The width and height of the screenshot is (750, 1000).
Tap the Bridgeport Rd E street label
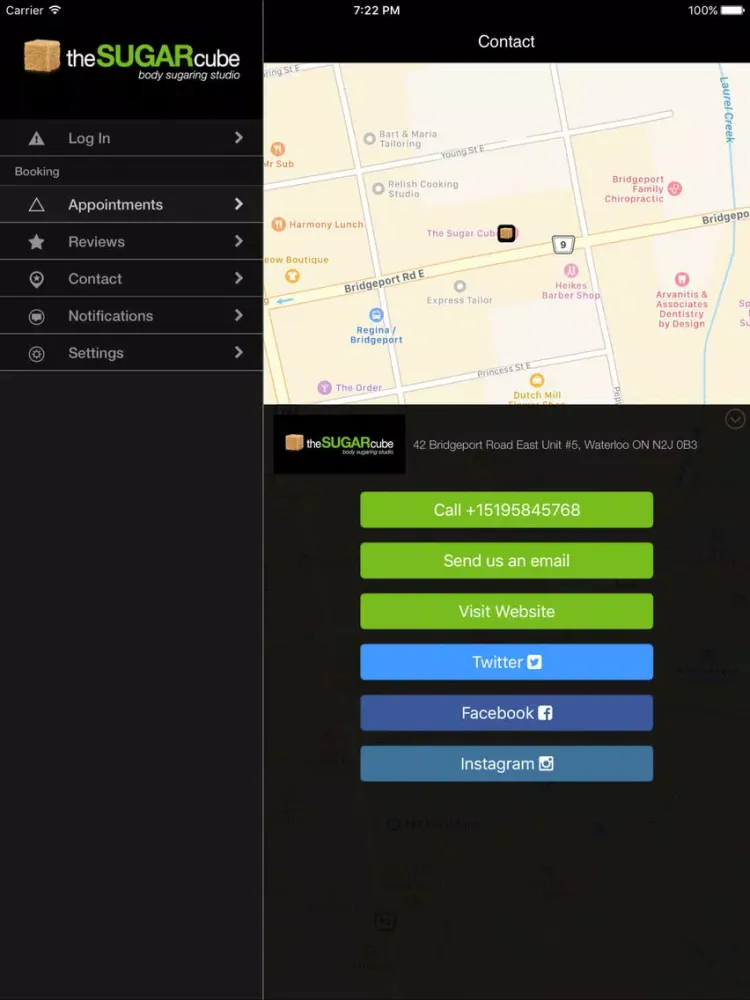[384, 281]
